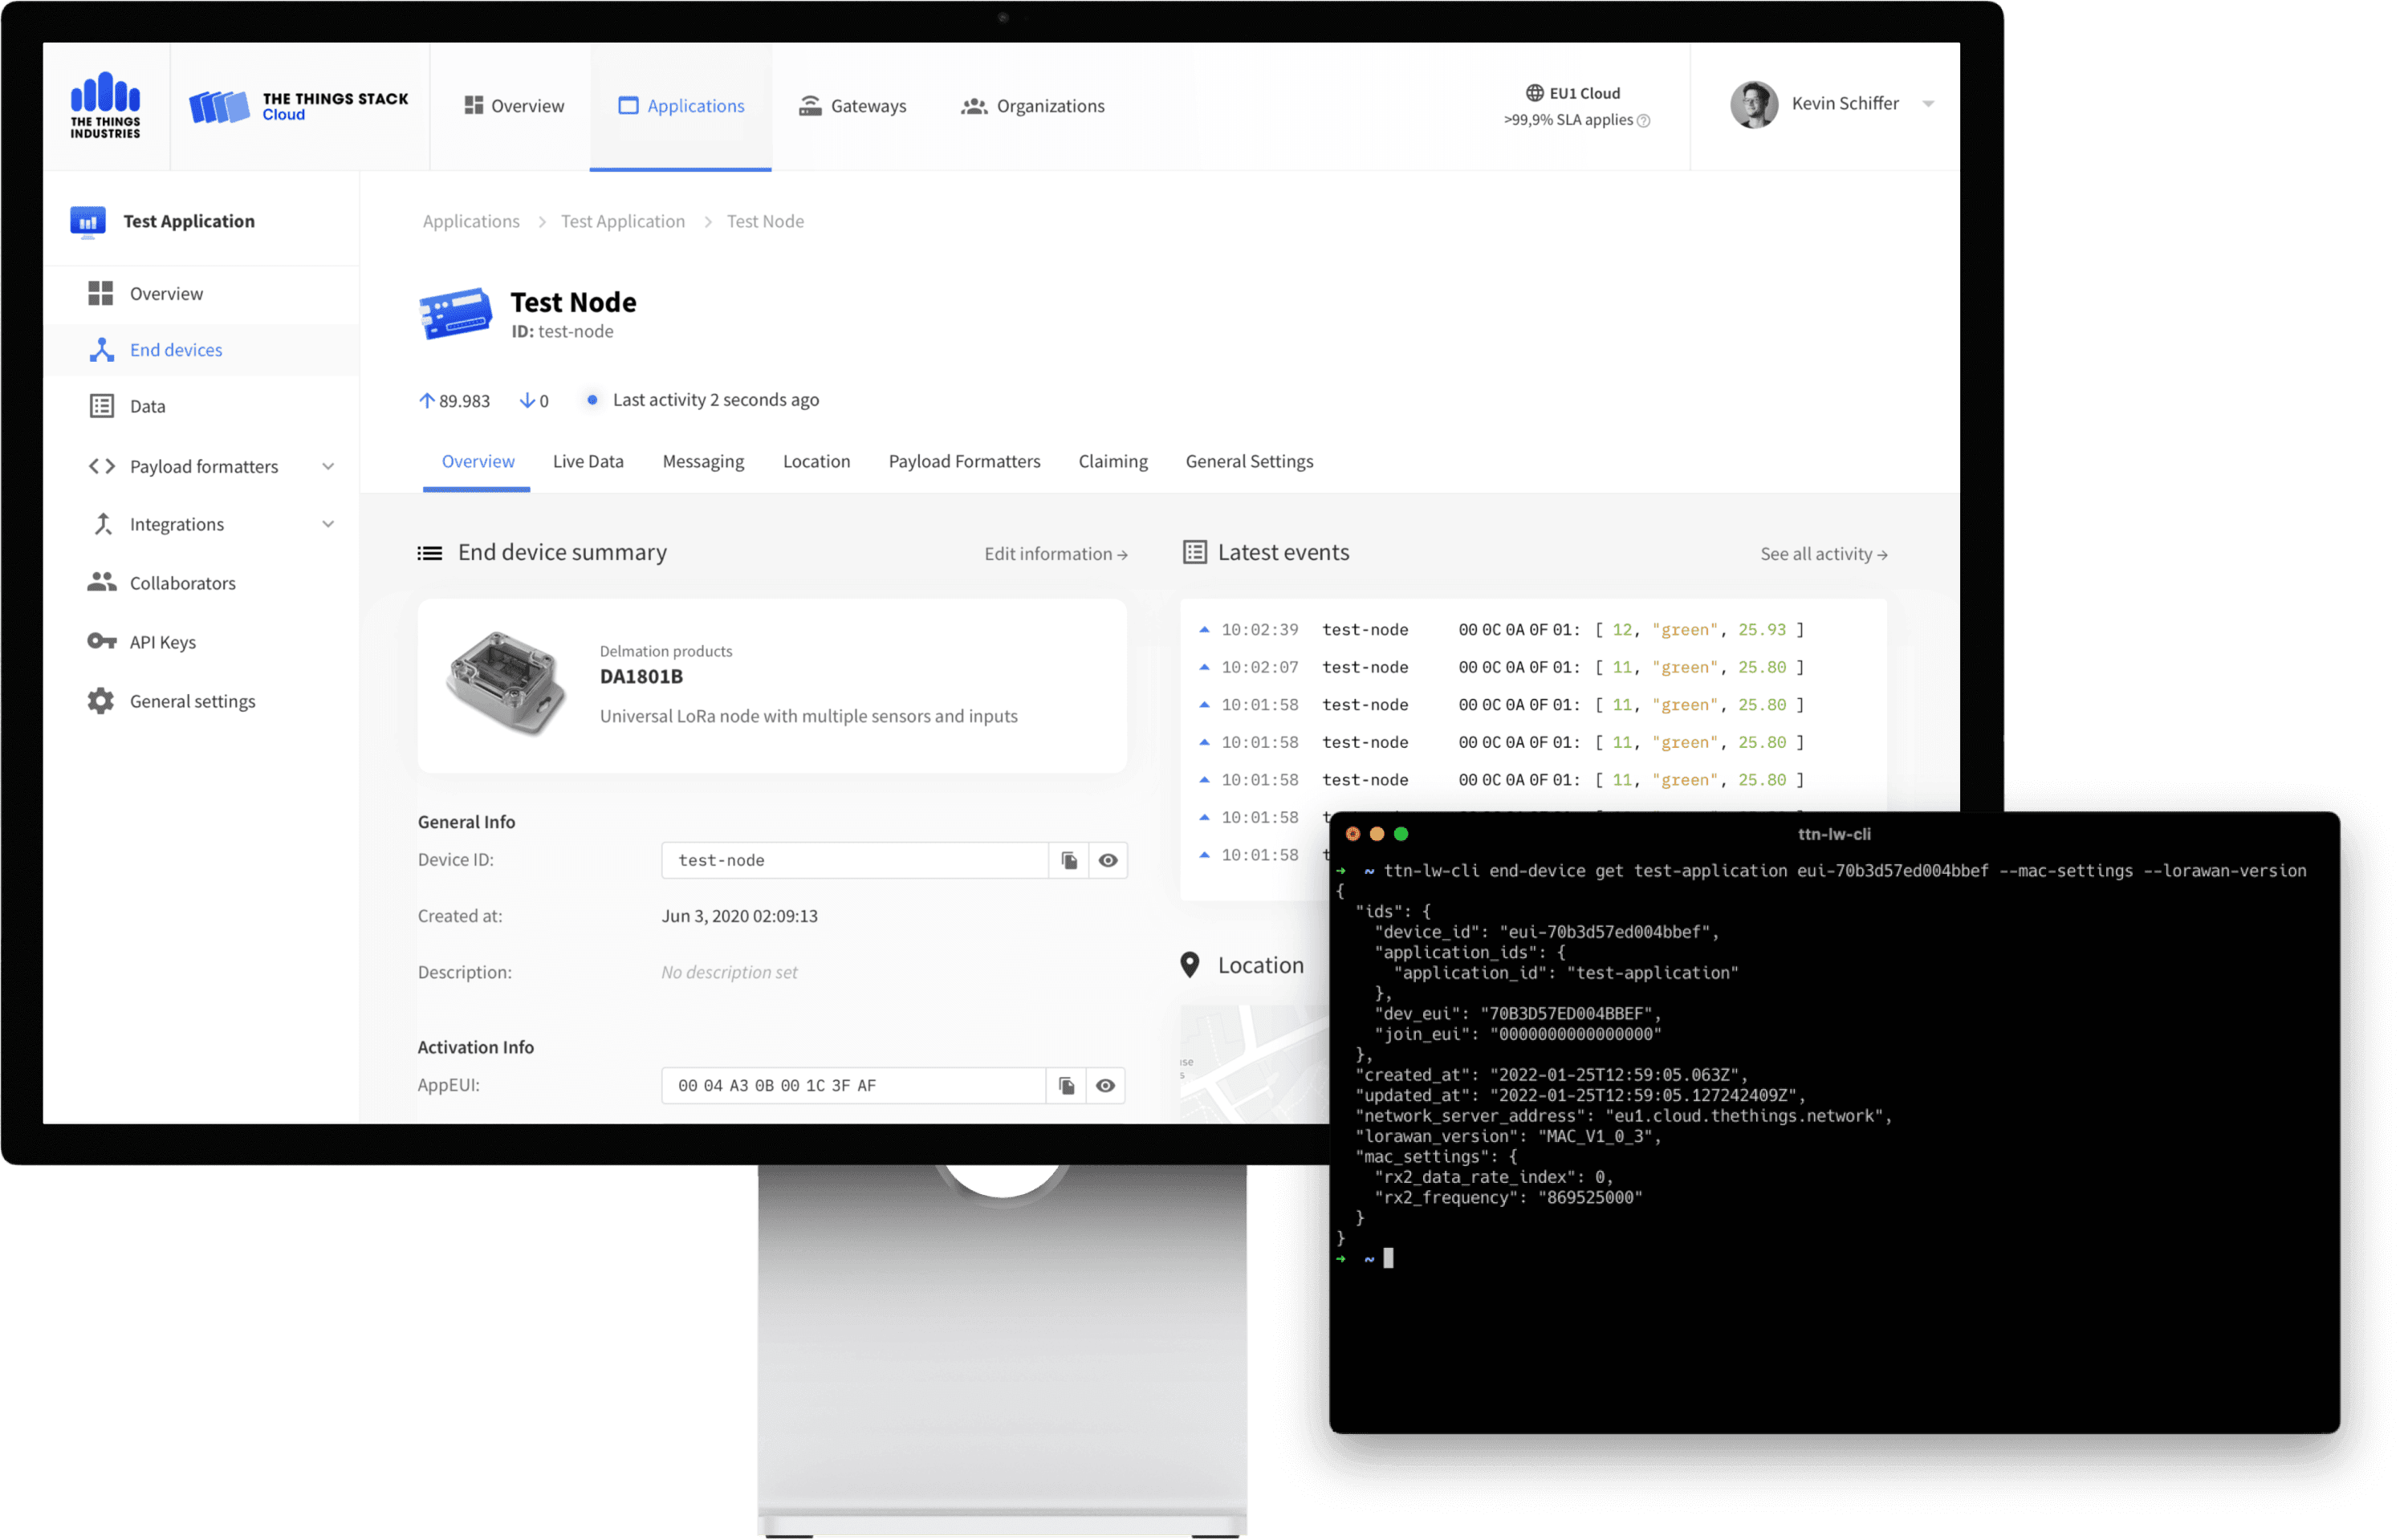Open Applications in top navigation
Viewport: 2408px width, 1540px height.
[x=681, y=106]
